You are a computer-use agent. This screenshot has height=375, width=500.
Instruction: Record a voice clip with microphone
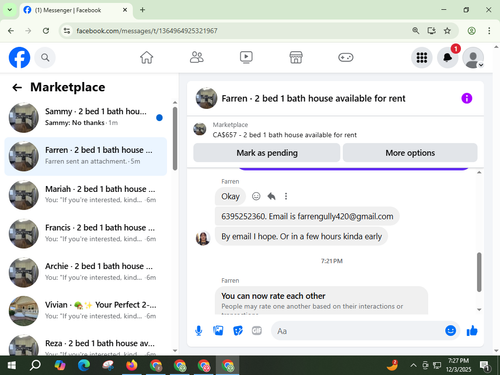199,331
